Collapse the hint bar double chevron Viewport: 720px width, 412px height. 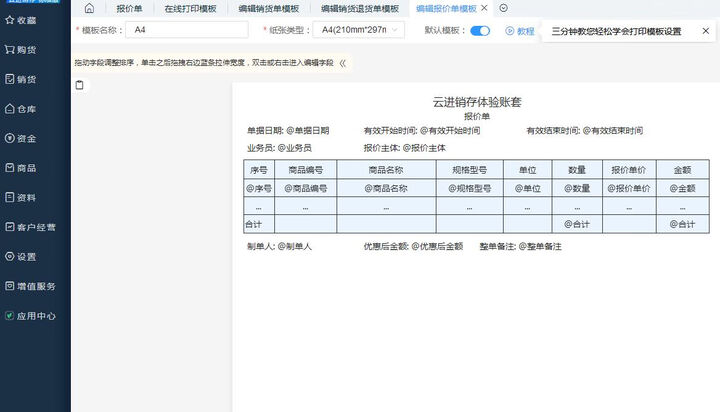click(x=343, y=63)
